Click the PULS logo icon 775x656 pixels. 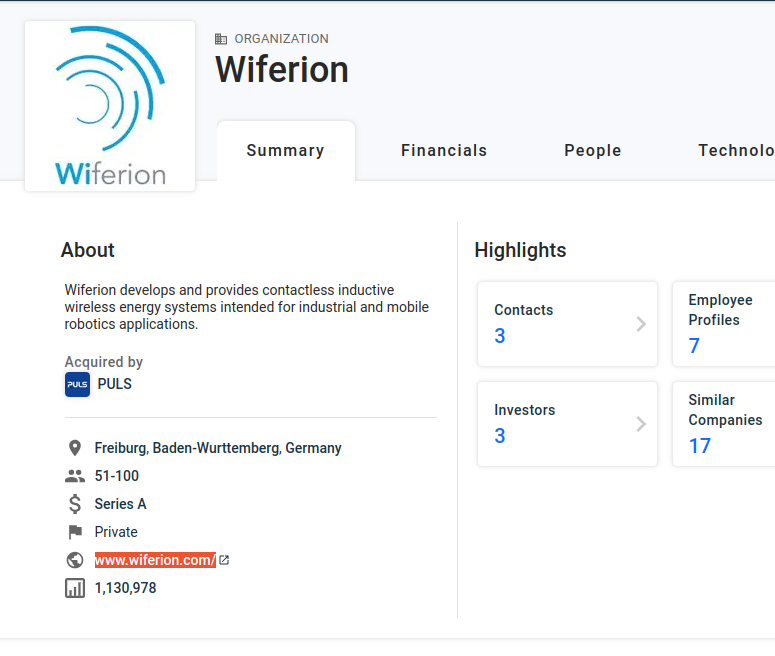tap(77, 384)
